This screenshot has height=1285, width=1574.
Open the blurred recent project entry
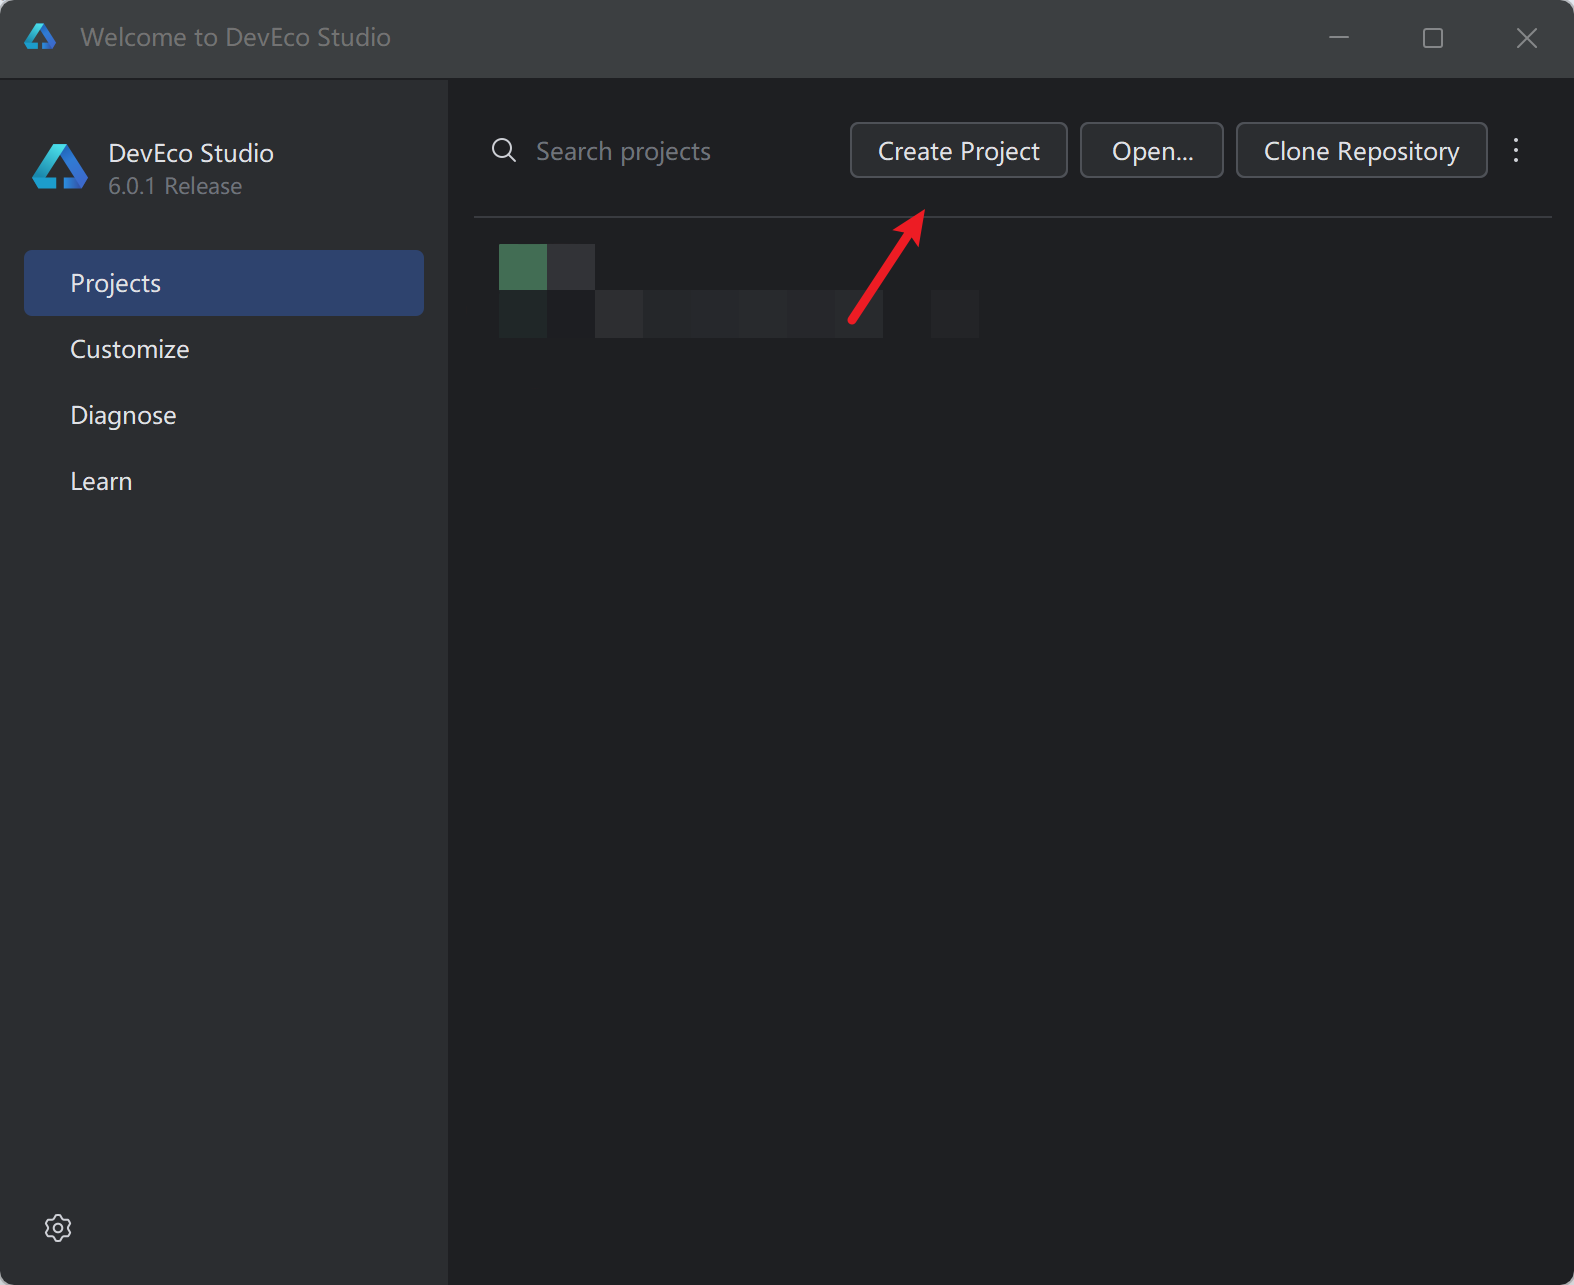tap(739, 291)
